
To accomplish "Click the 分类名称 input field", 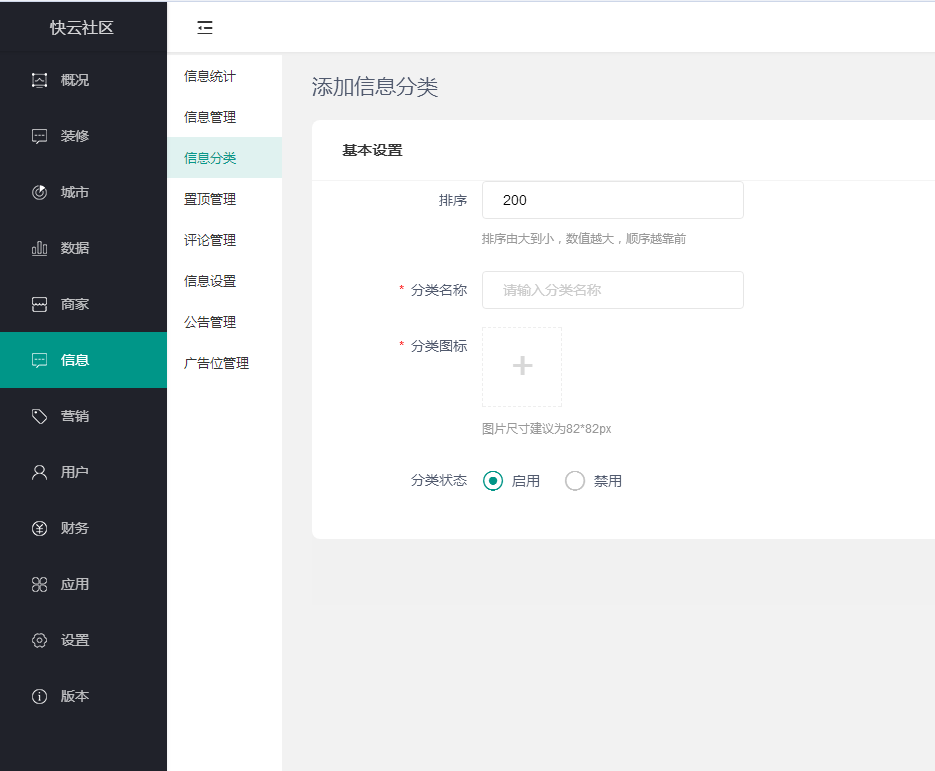I will [612, 290].
